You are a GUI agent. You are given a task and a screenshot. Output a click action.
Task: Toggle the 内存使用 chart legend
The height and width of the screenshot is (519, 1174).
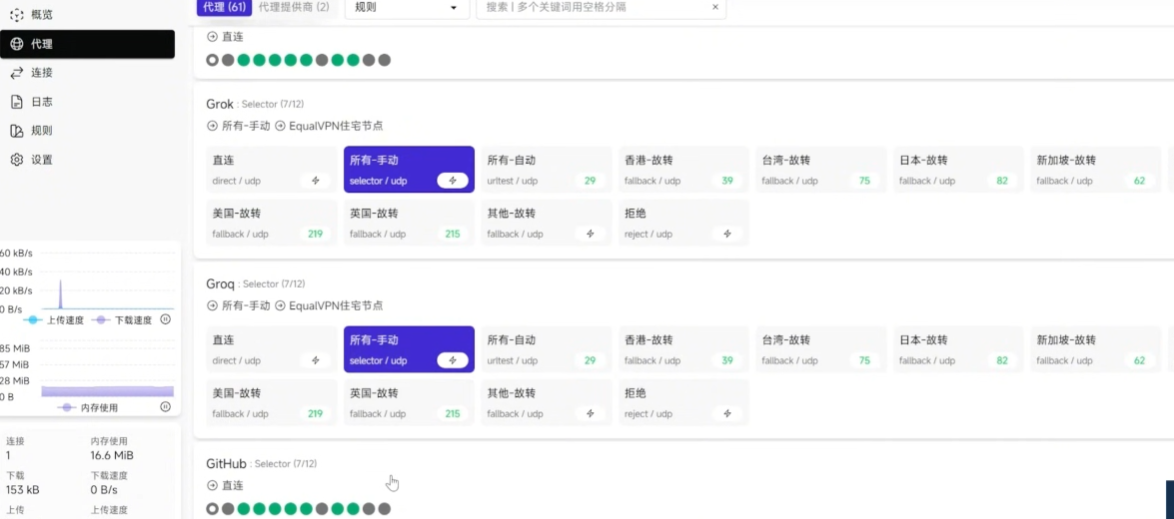tap(88, 407)
